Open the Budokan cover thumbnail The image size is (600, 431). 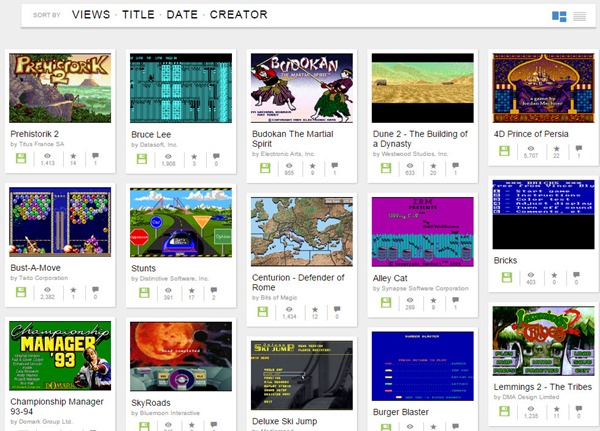point(302,88)
